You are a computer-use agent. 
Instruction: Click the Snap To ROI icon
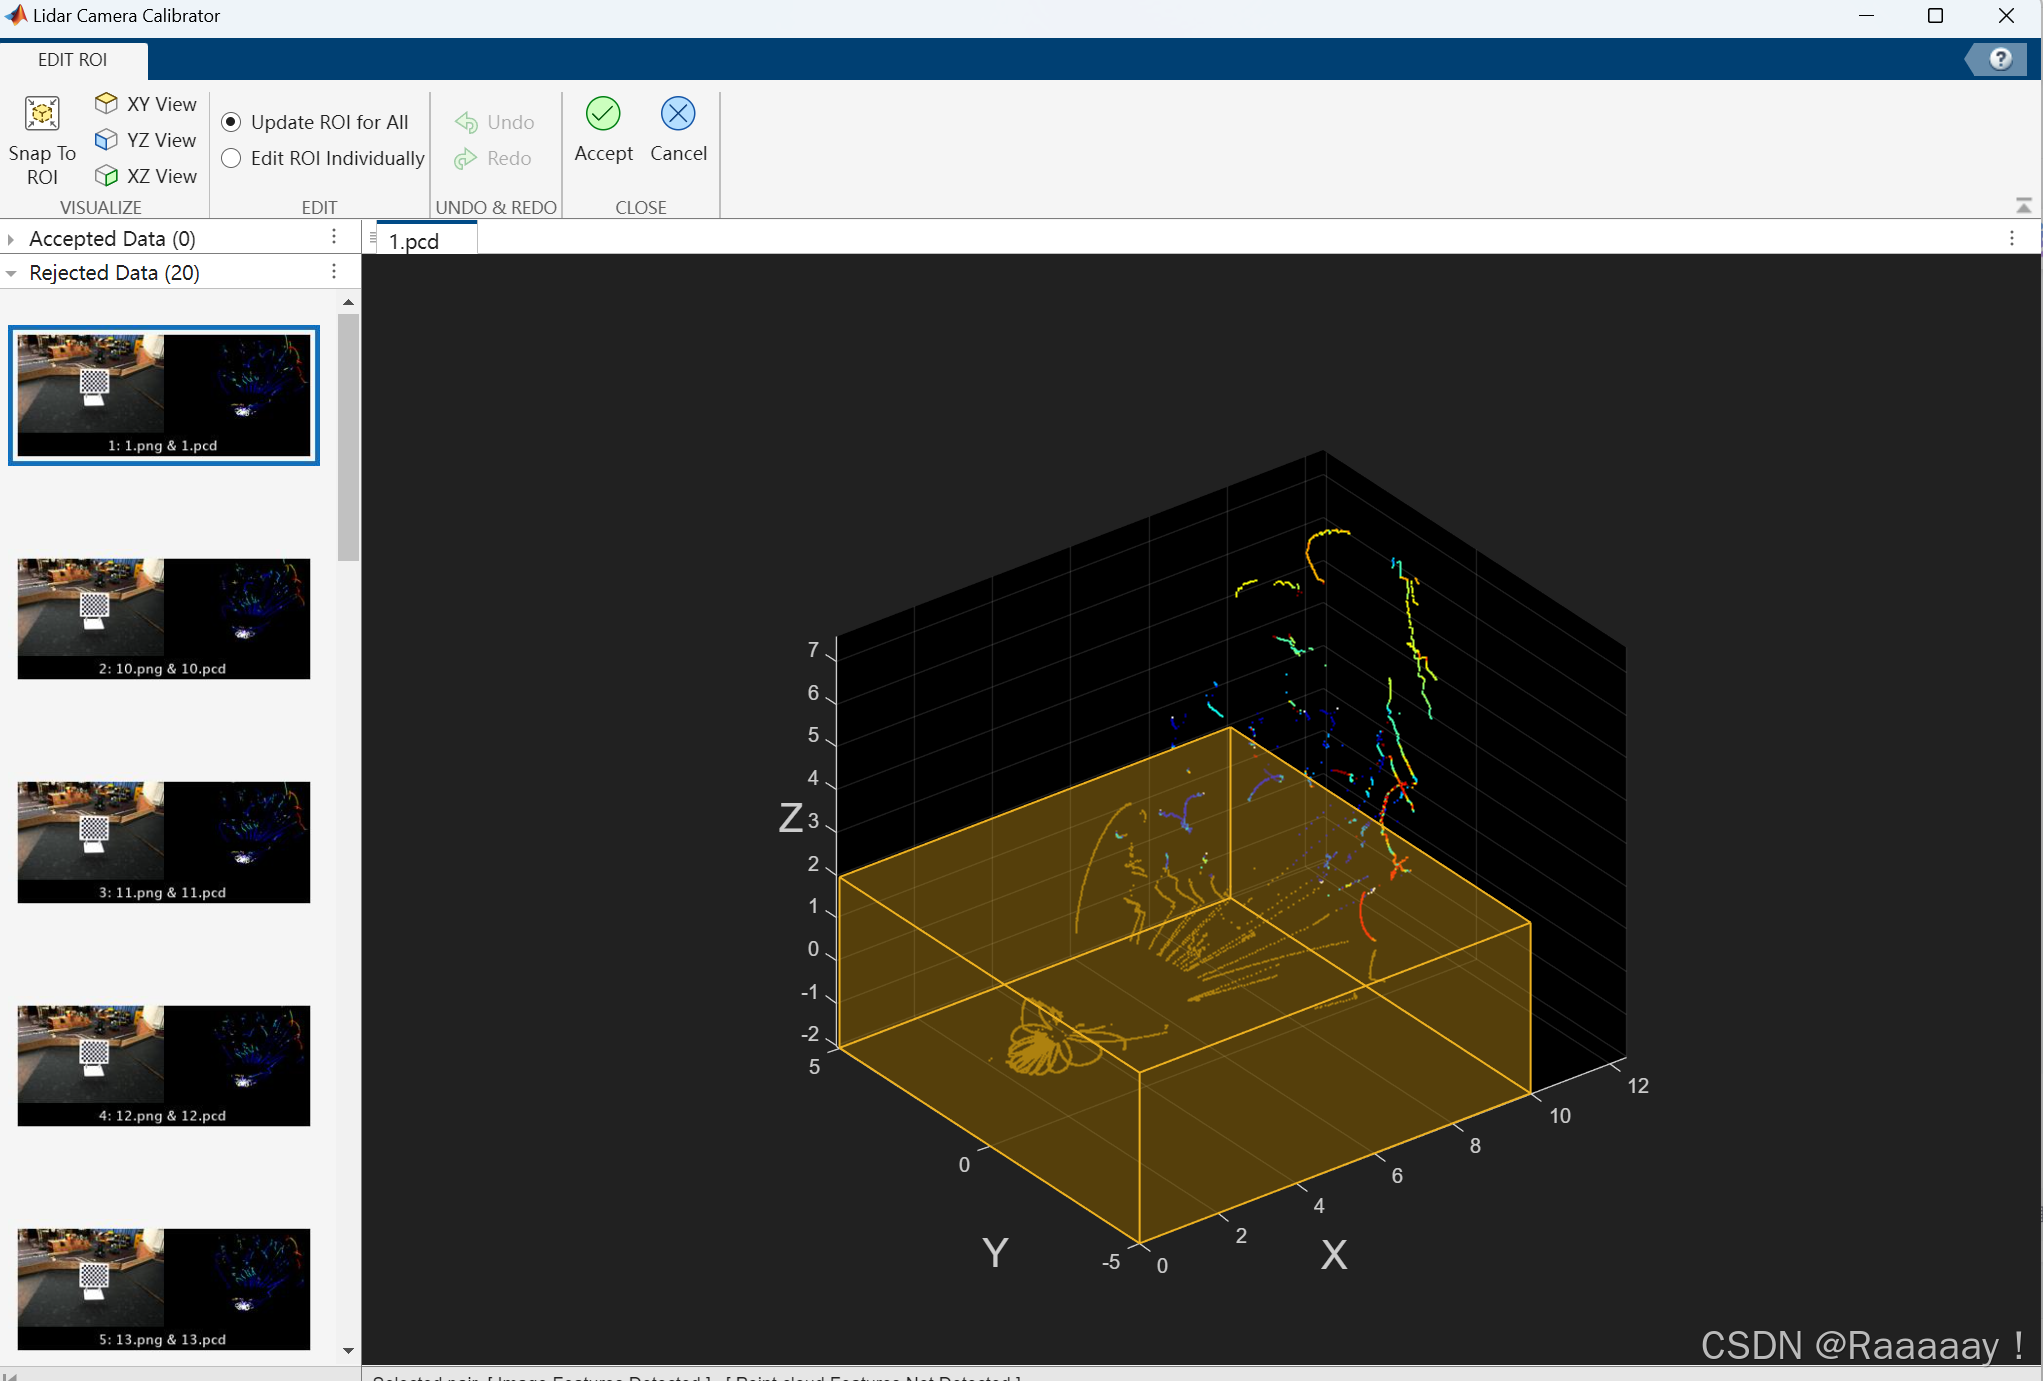coord(42,114)
